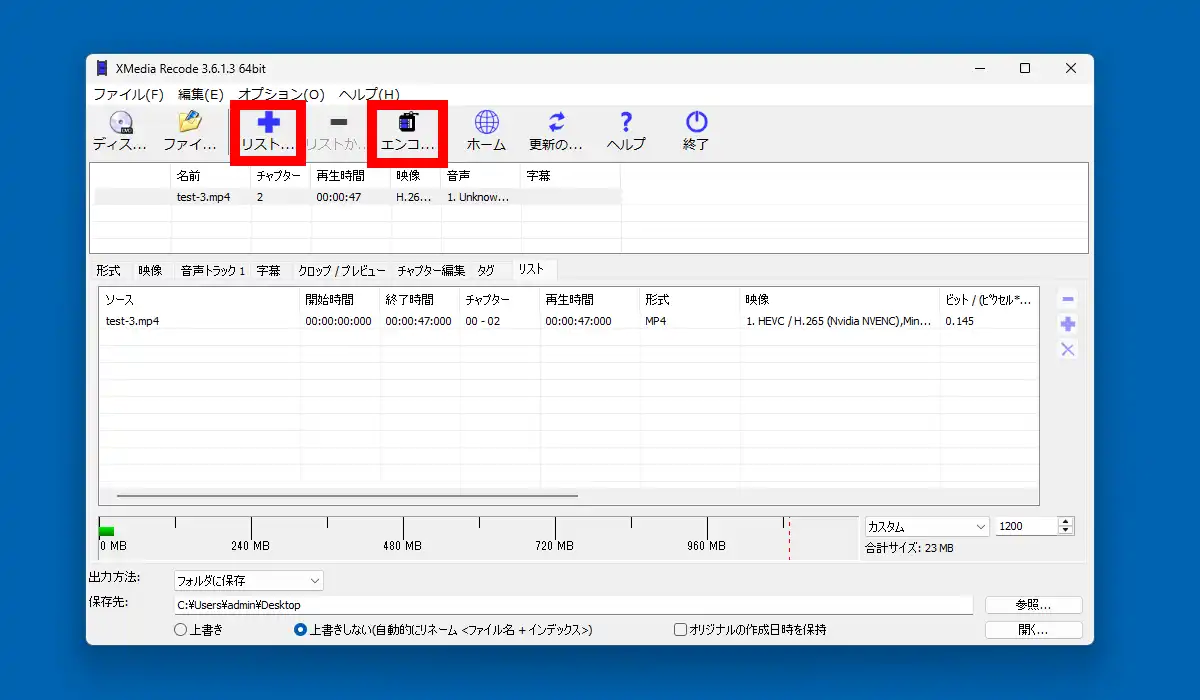
Task: Click the job list horizontal scrollbar
Action: coord(347,495)
